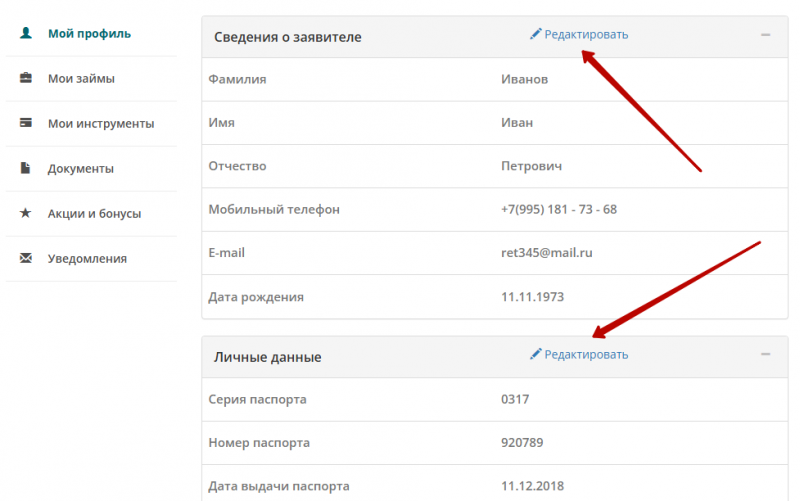Select the Мой профиль menu label

(x=89, y=34)
